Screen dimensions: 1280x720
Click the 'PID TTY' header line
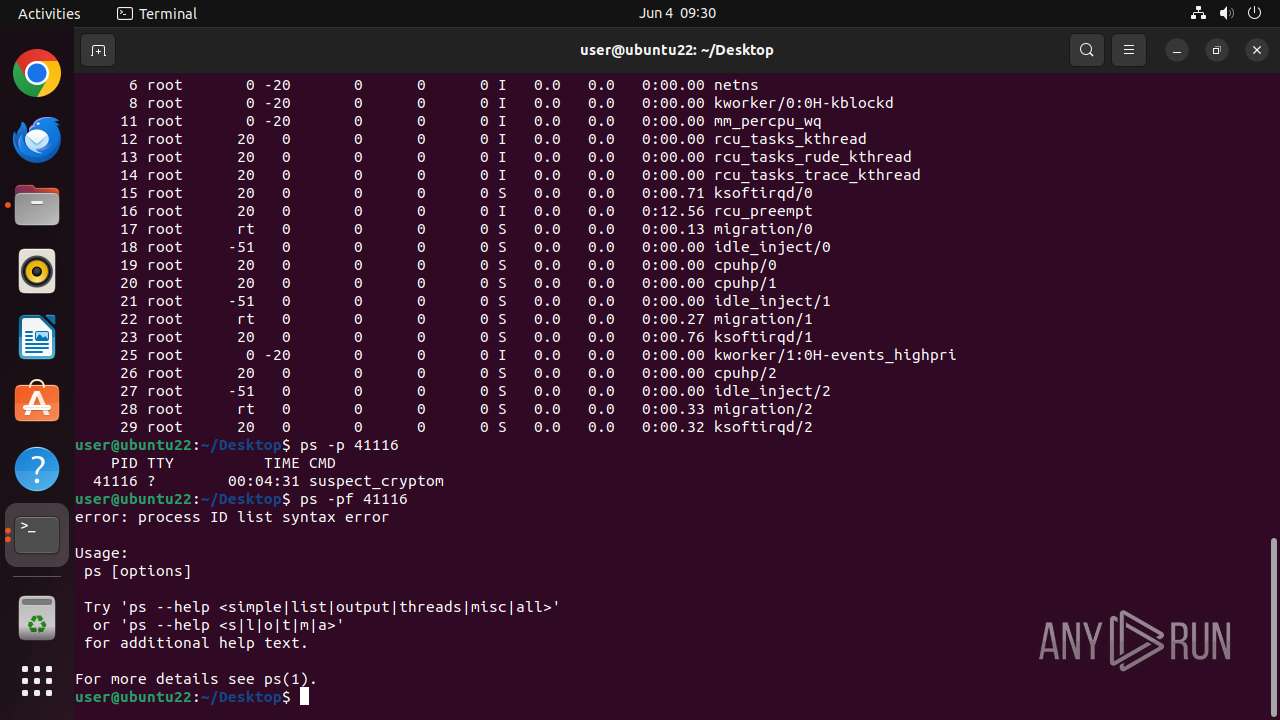223,463
